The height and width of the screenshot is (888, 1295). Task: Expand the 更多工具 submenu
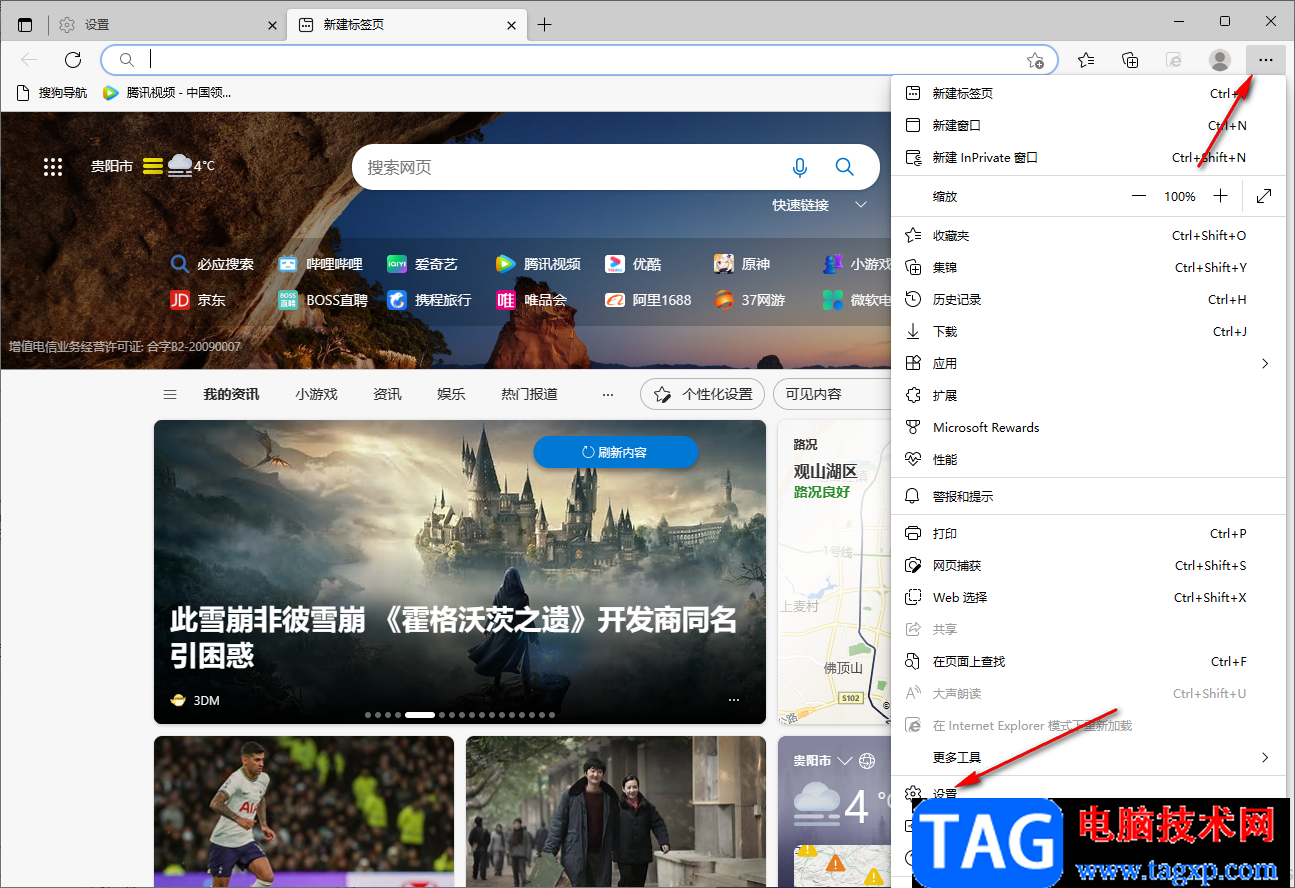(x=1088, y=757)
